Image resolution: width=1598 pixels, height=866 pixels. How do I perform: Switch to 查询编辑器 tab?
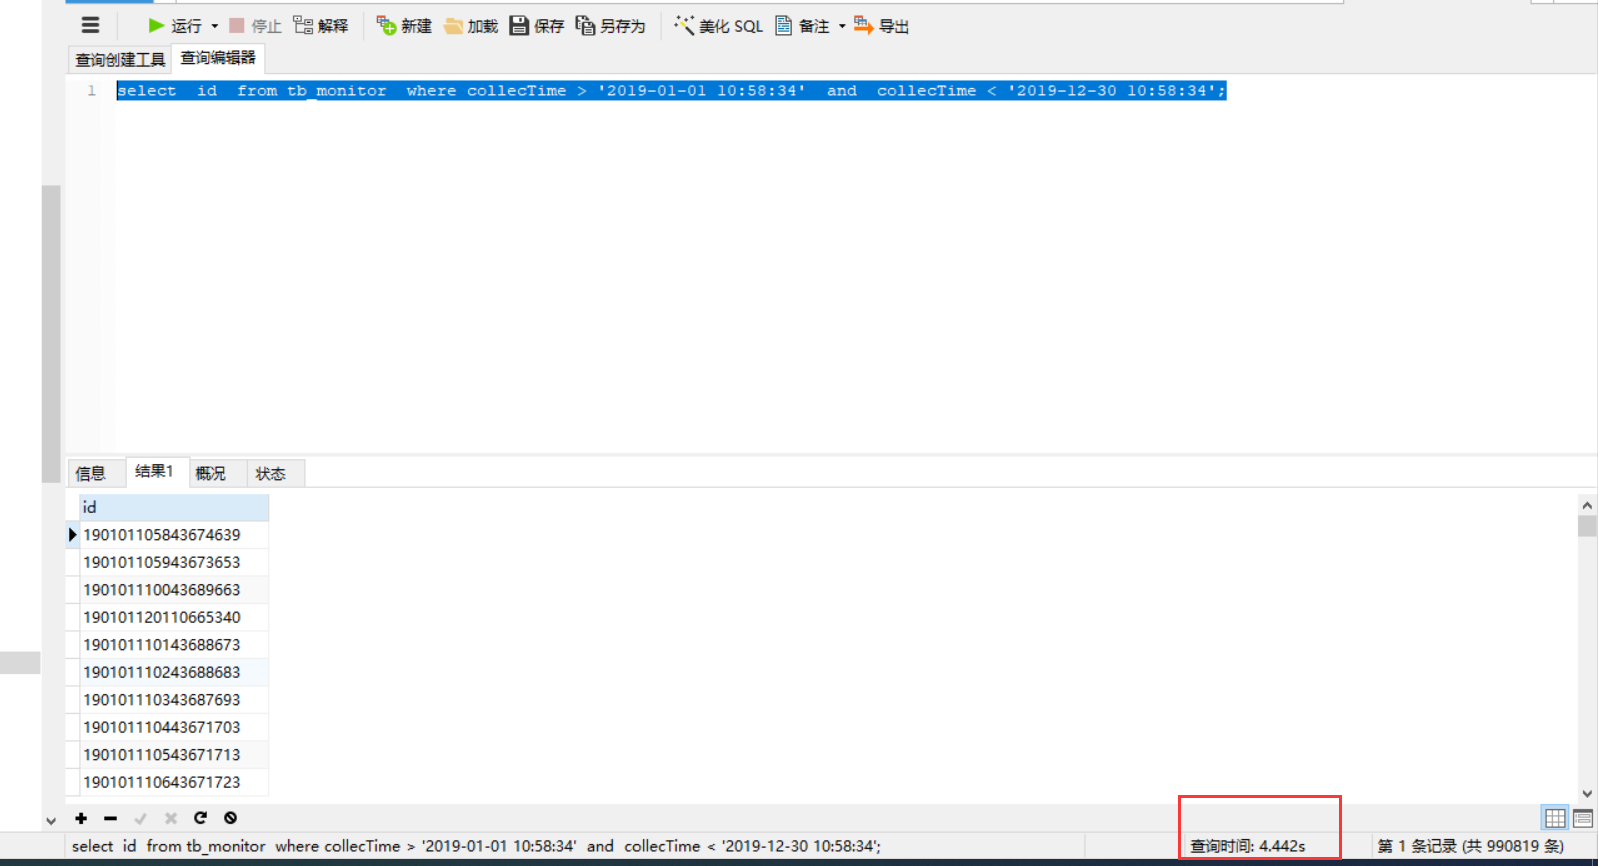coord(218,58)
